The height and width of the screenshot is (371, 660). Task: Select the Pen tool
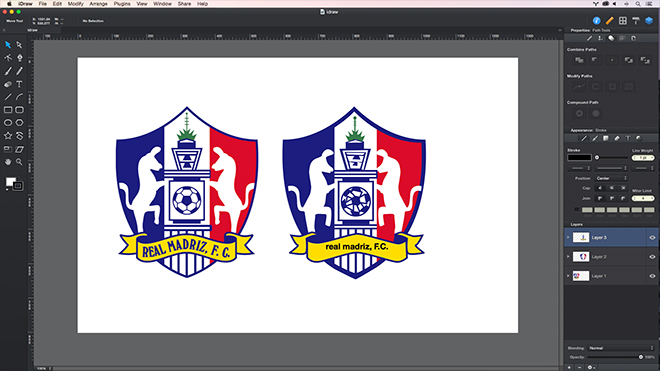19,58
